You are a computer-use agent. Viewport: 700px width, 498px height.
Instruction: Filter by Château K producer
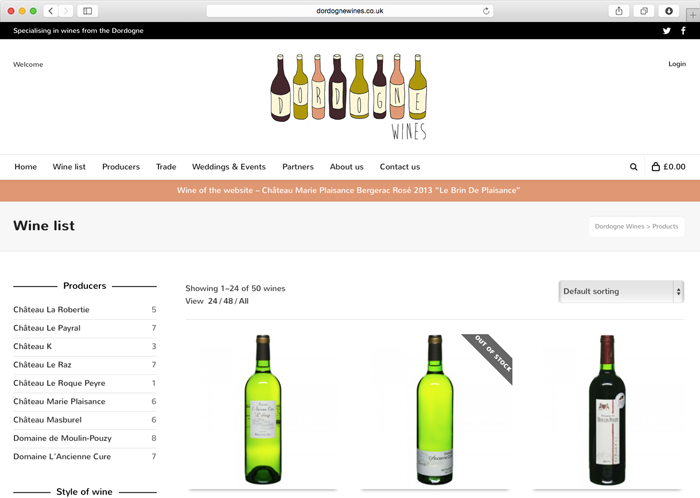33,346
